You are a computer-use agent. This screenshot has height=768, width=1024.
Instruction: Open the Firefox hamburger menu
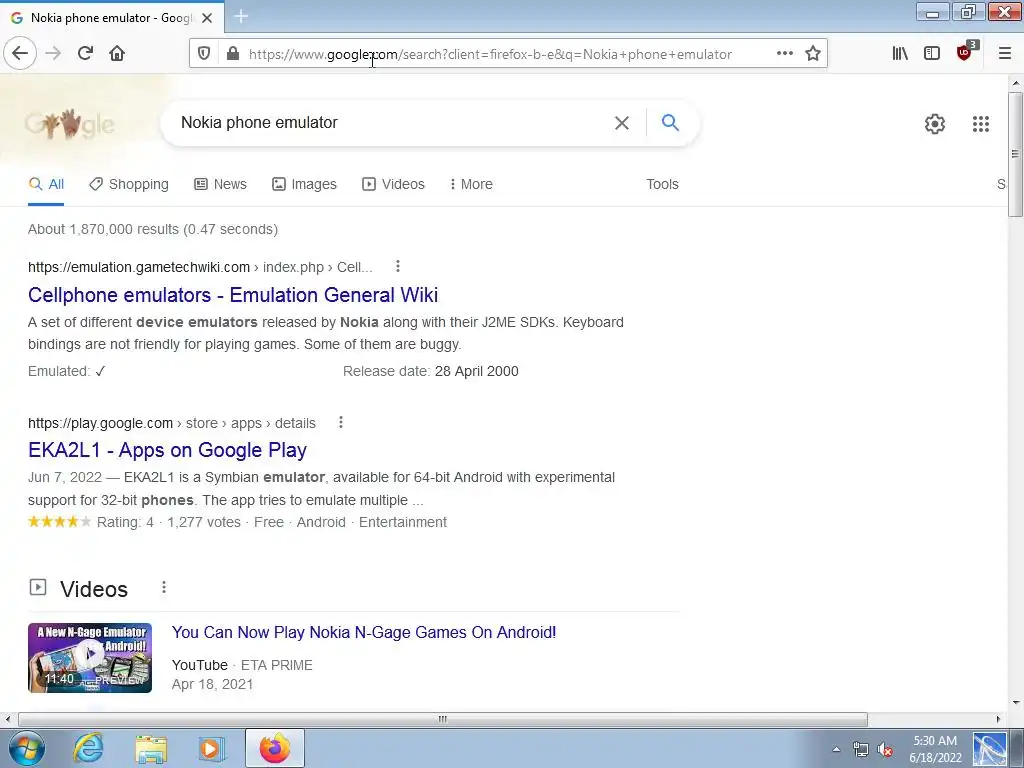tap(1005, 54)
